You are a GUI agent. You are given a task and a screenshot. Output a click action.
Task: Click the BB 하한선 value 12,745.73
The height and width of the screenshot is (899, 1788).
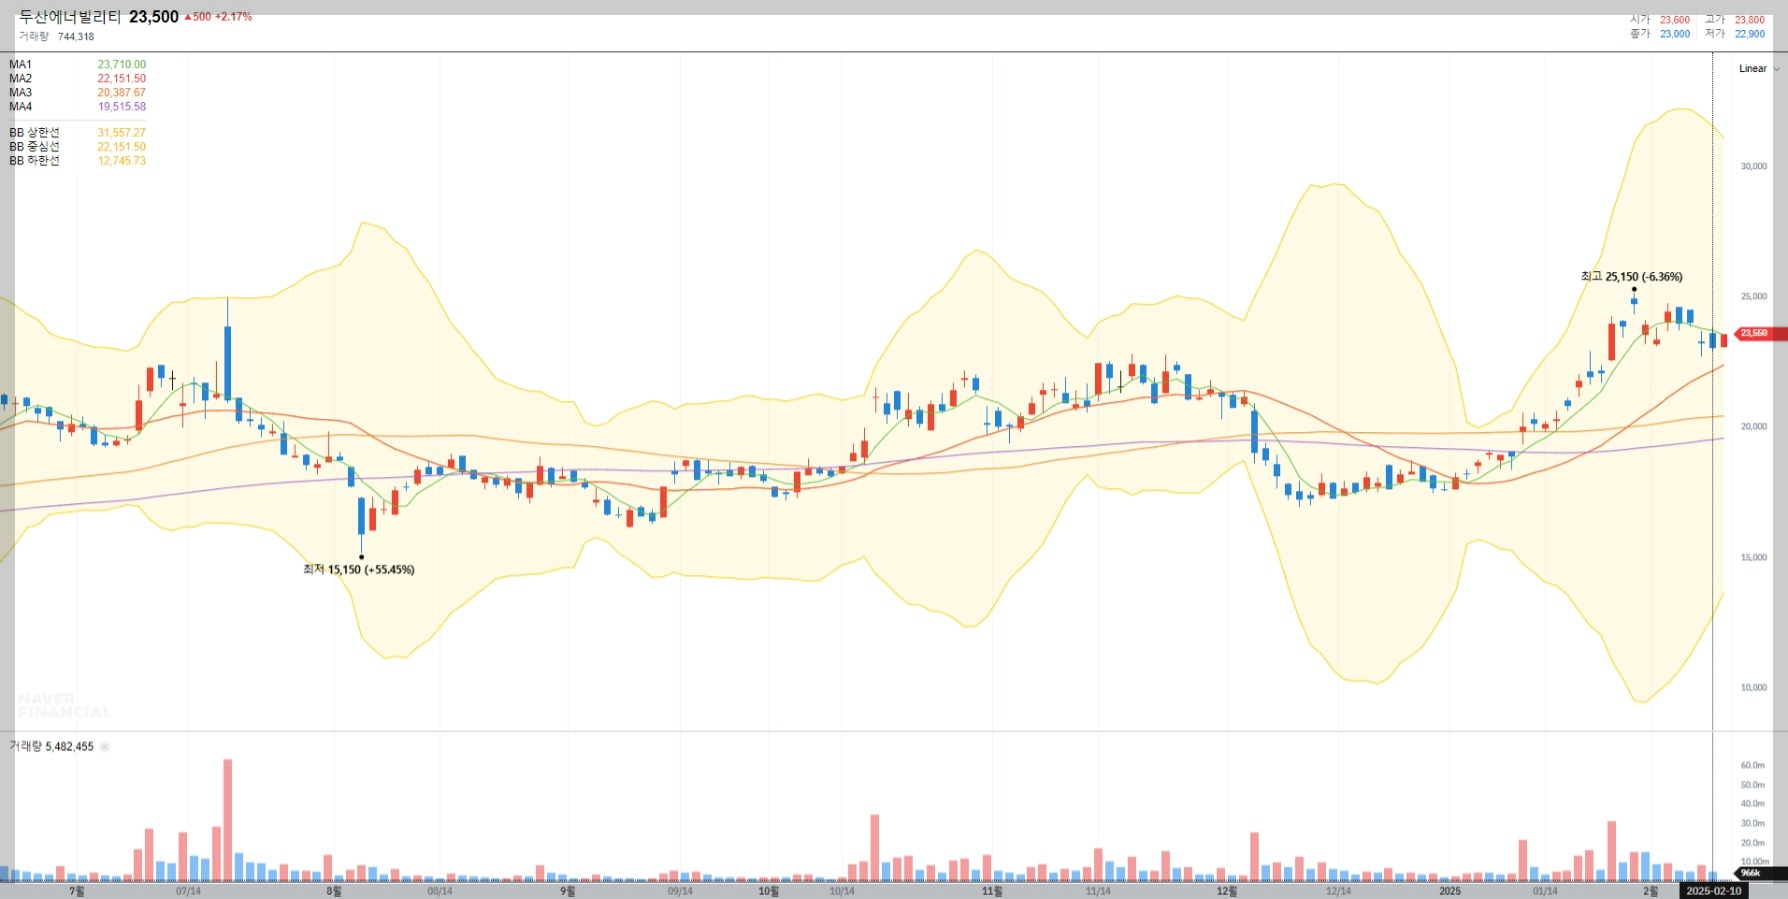pos(121,161)
